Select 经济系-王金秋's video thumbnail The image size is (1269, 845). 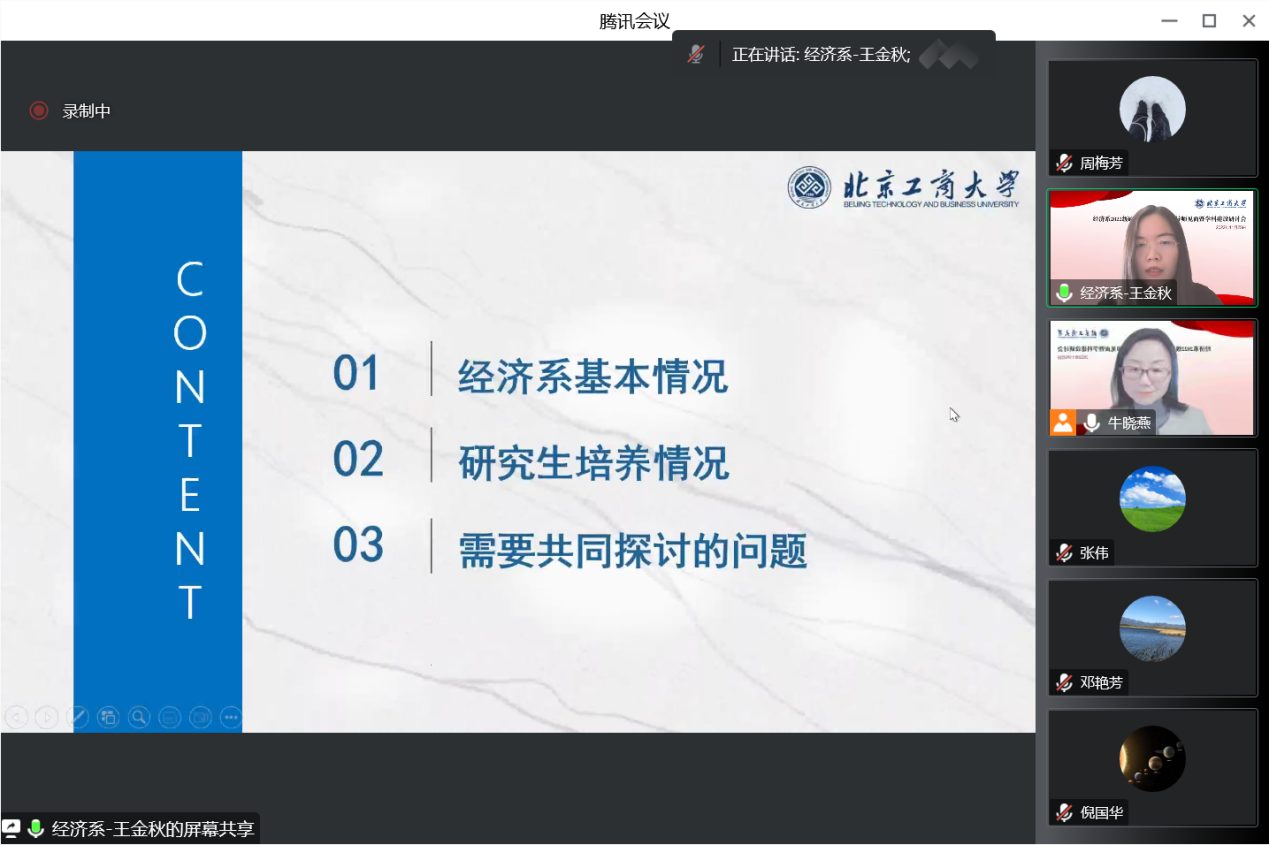[1152, 247]
